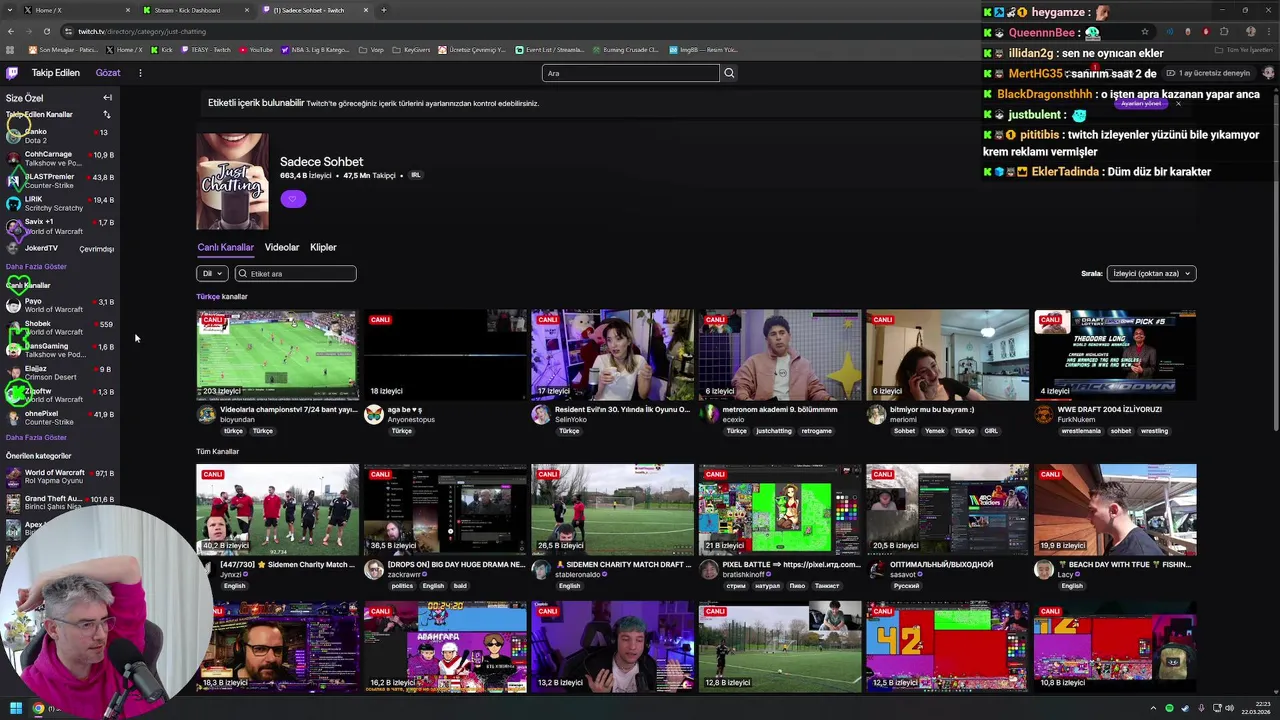Go back with the browser back arrow
Viewport: 1280px width, 720px height.
(x=12, y=31)
